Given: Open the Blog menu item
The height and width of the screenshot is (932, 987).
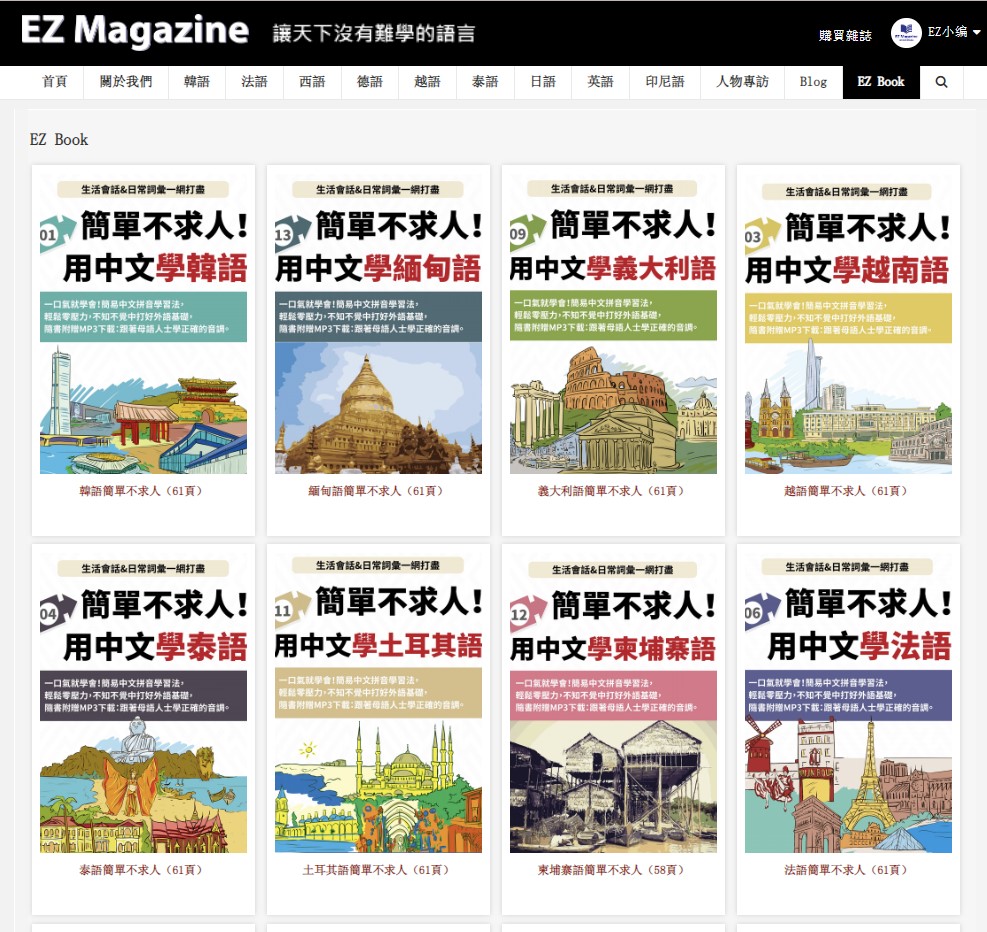Looking at the screenshot, I should (x=813, y=82).
